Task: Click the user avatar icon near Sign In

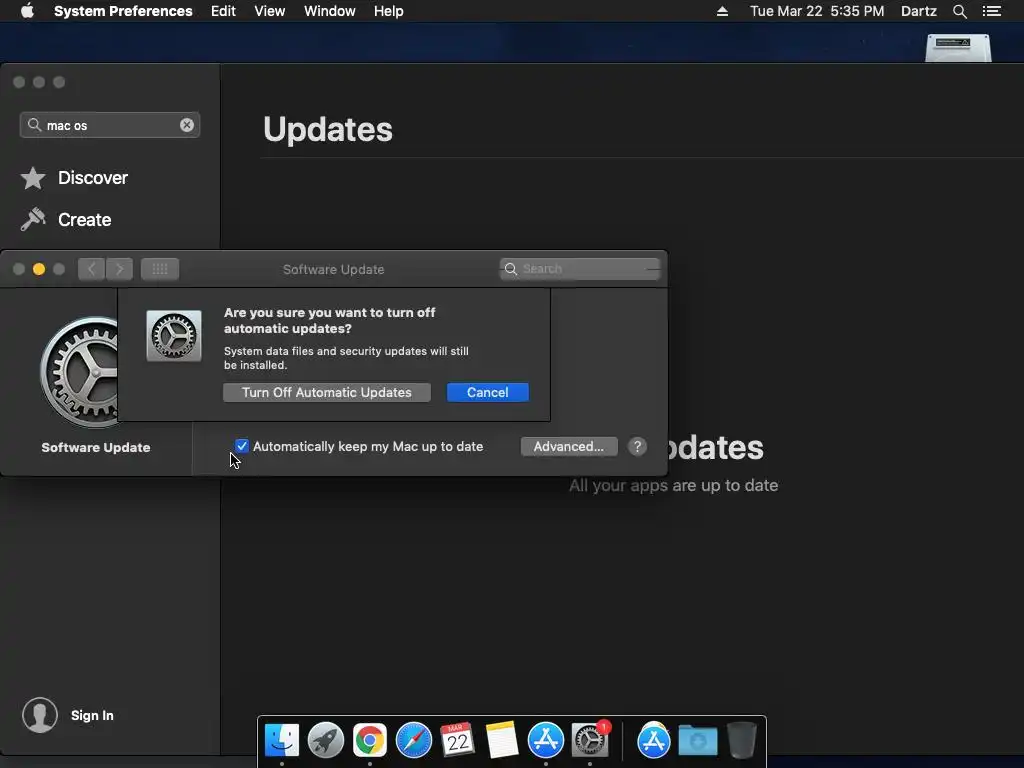Action: [x=40, y=714]
